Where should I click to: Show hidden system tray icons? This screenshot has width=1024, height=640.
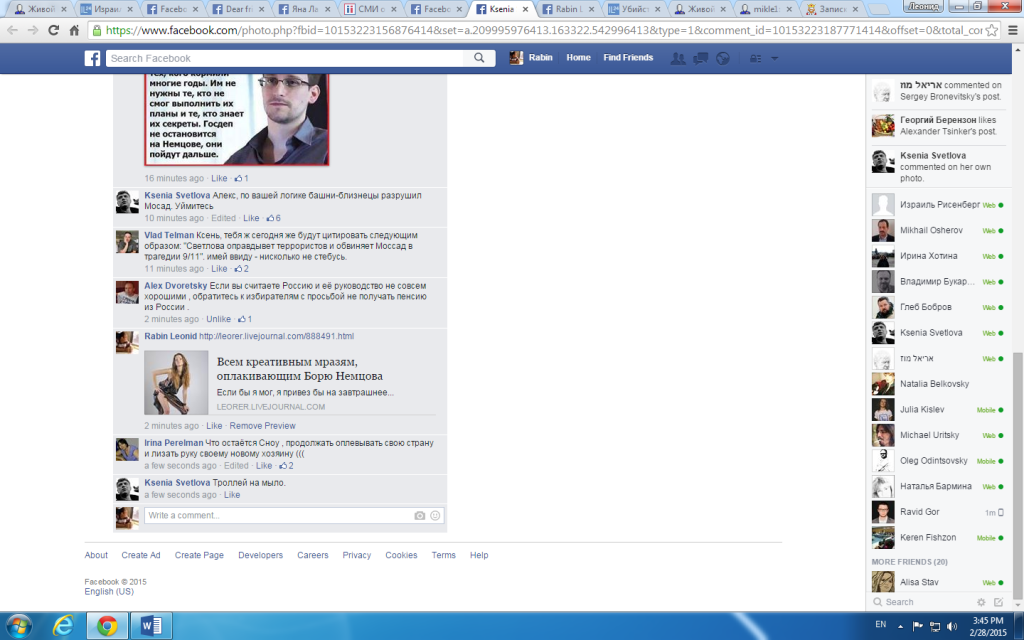(x=901, y=626)
